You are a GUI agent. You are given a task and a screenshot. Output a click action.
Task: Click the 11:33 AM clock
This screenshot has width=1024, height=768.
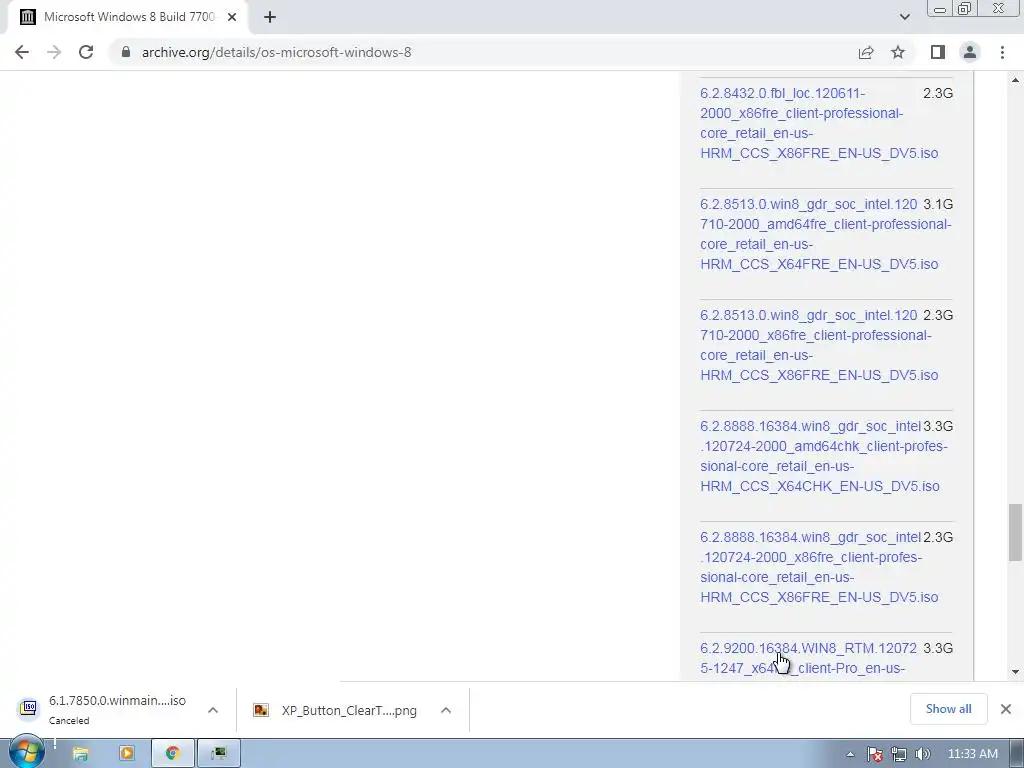[972, 754]
